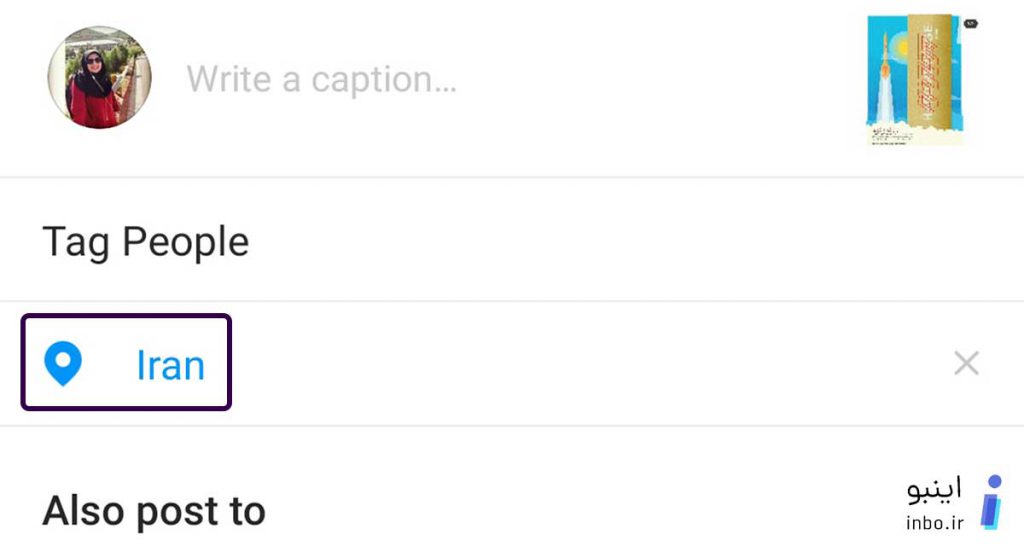This screenshot has width=1024, height=546.
Task: Click the blue location pin icon
Action: (x=63, y=364)
